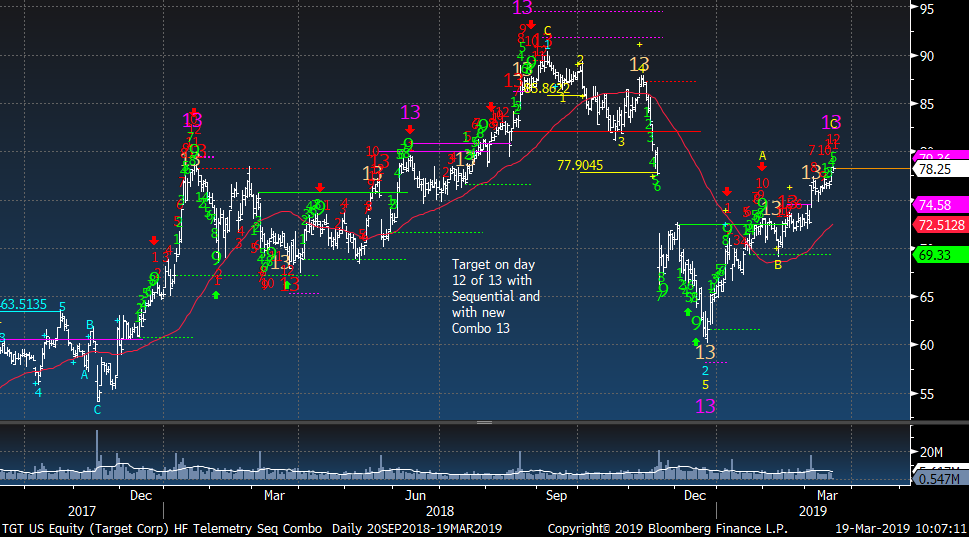Click the cyan 63.5135 level label
Viewport: 969px width, 537px height.
(23, 304)
